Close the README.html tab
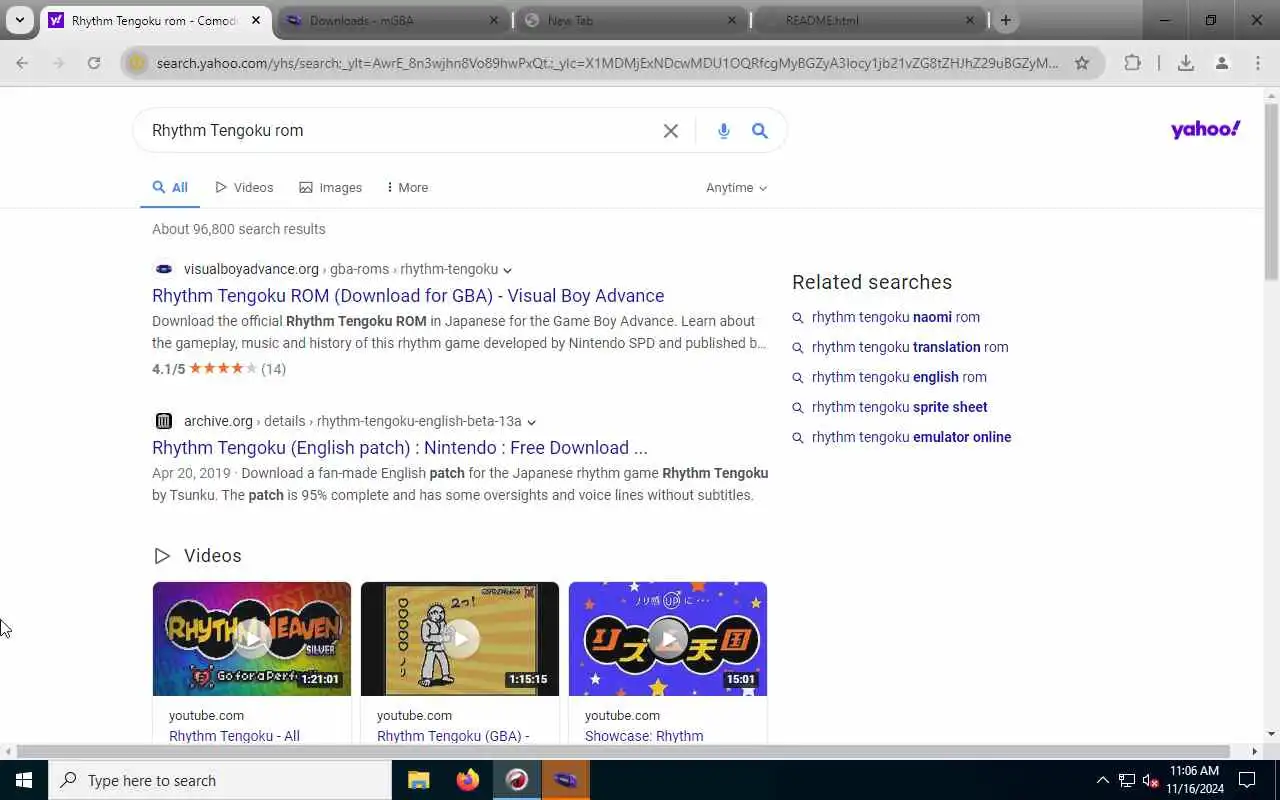The image size is (1280, 800). pyautogui.click(x=970, y=20)
